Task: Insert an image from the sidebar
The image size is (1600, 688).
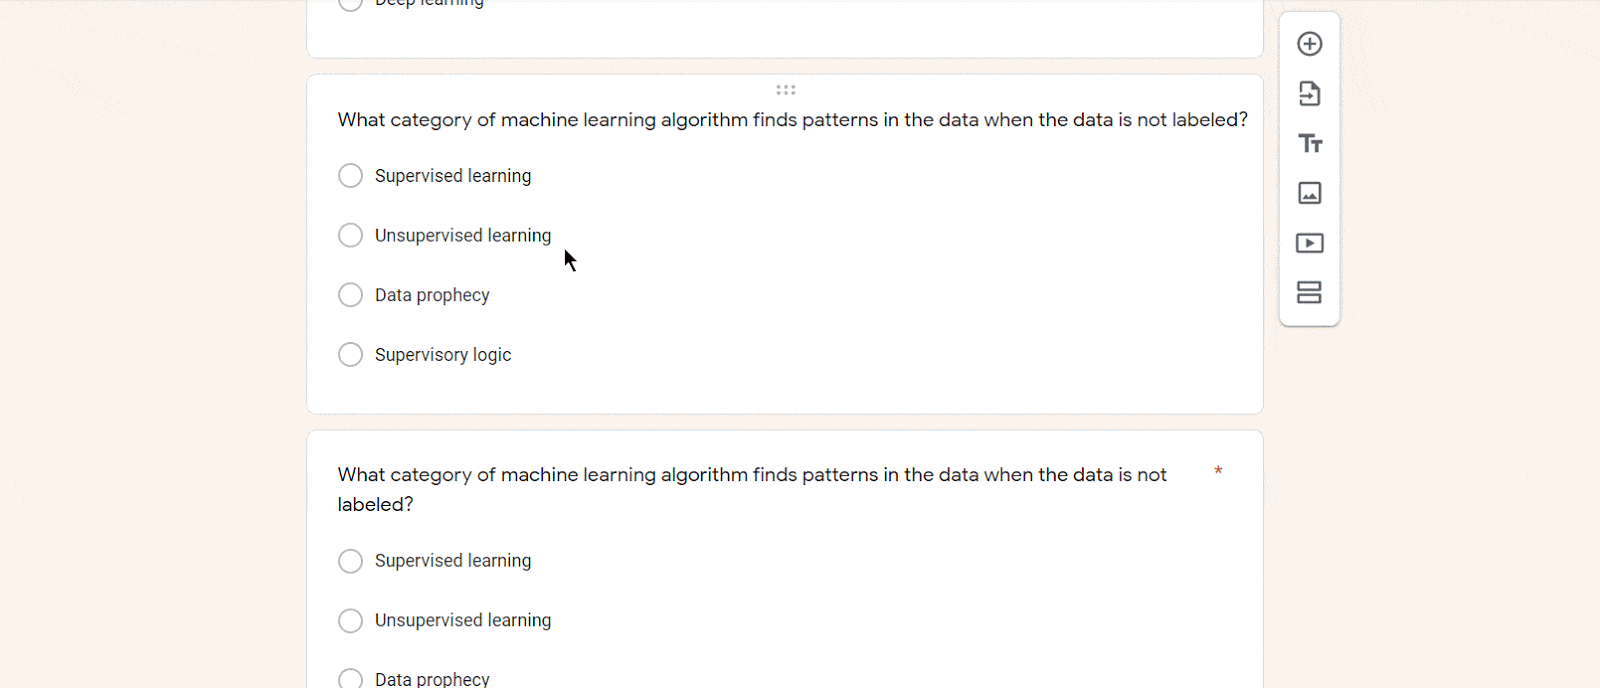Action: 1309,193
